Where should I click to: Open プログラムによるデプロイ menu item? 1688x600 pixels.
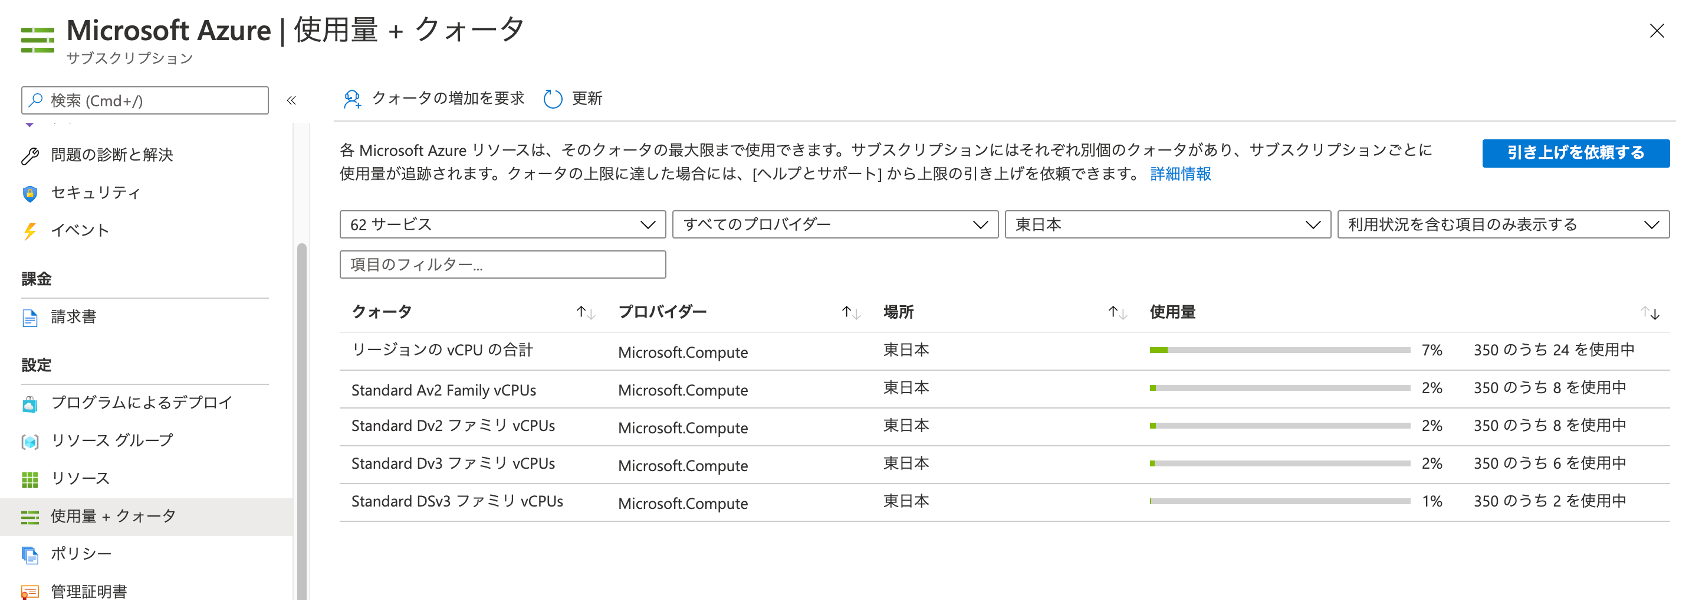[x=142, y=403]
